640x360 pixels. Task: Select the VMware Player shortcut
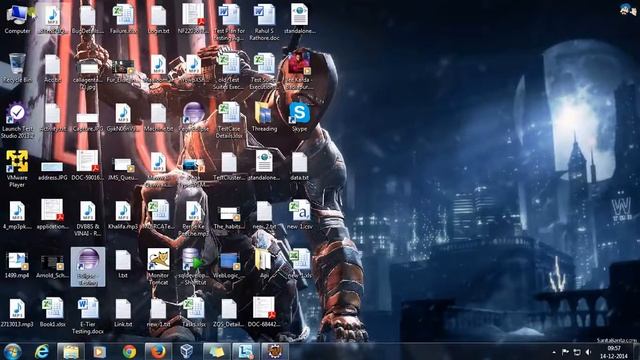(17, 169)
